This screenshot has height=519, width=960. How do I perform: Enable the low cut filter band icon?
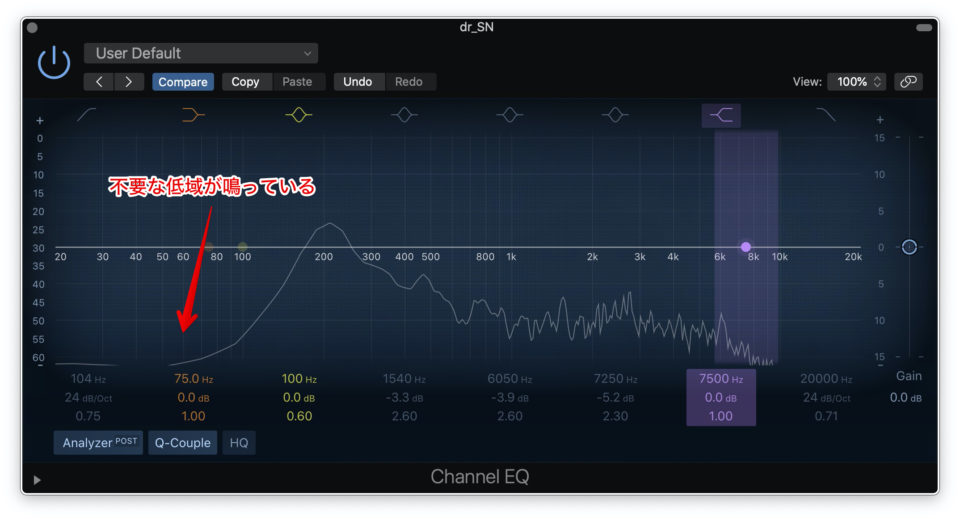click(87, 116)
